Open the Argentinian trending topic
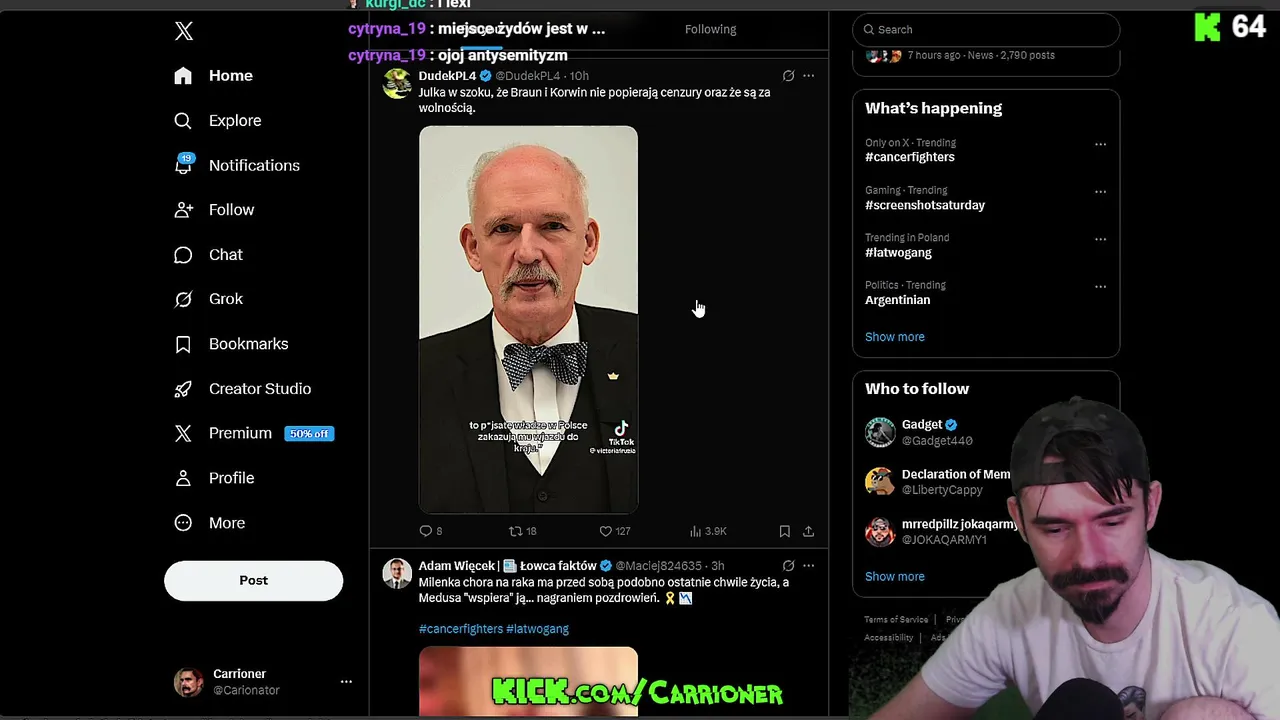1280x720 pixels. (x=897, y=300)
